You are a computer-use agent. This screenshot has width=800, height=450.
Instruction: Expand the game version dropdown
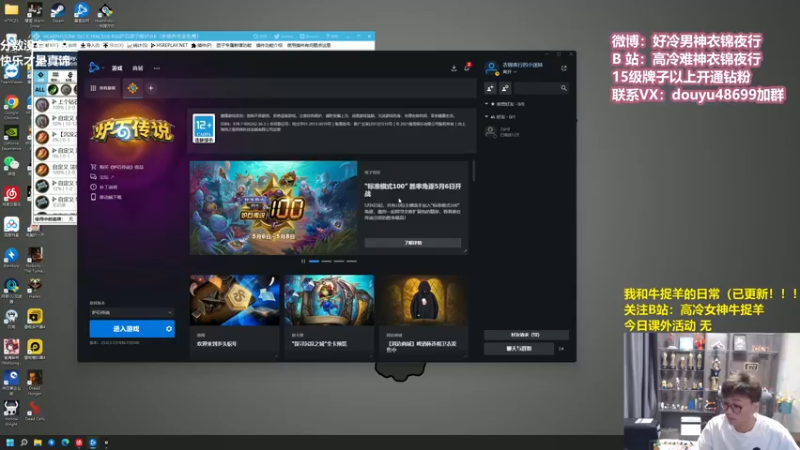click(x=132, y=312)
